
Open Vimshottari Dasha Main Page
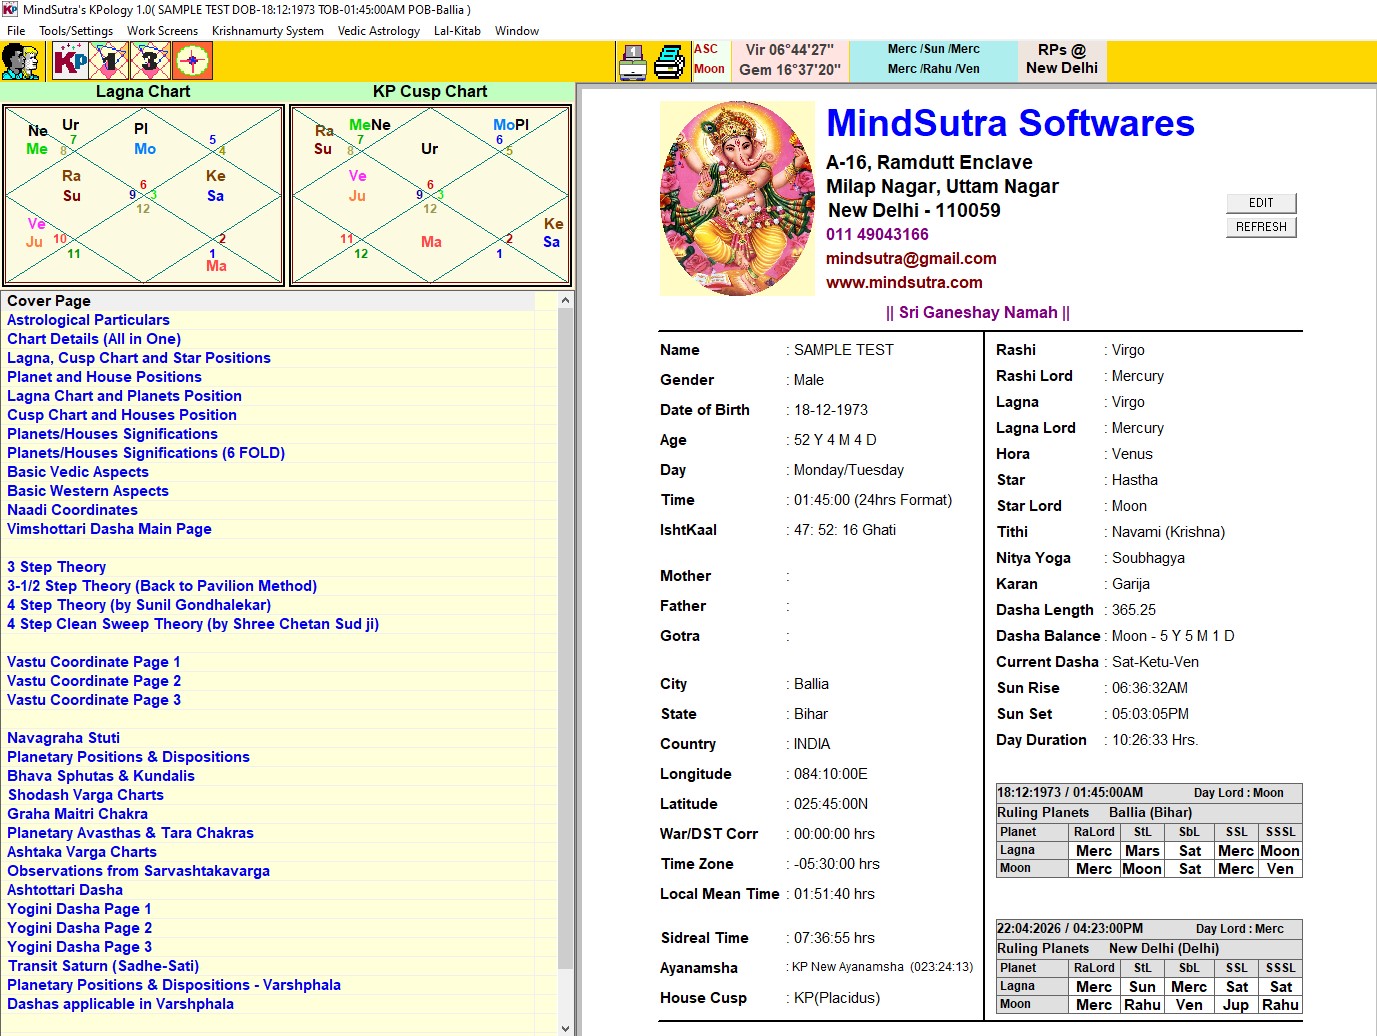coord(109,529)
